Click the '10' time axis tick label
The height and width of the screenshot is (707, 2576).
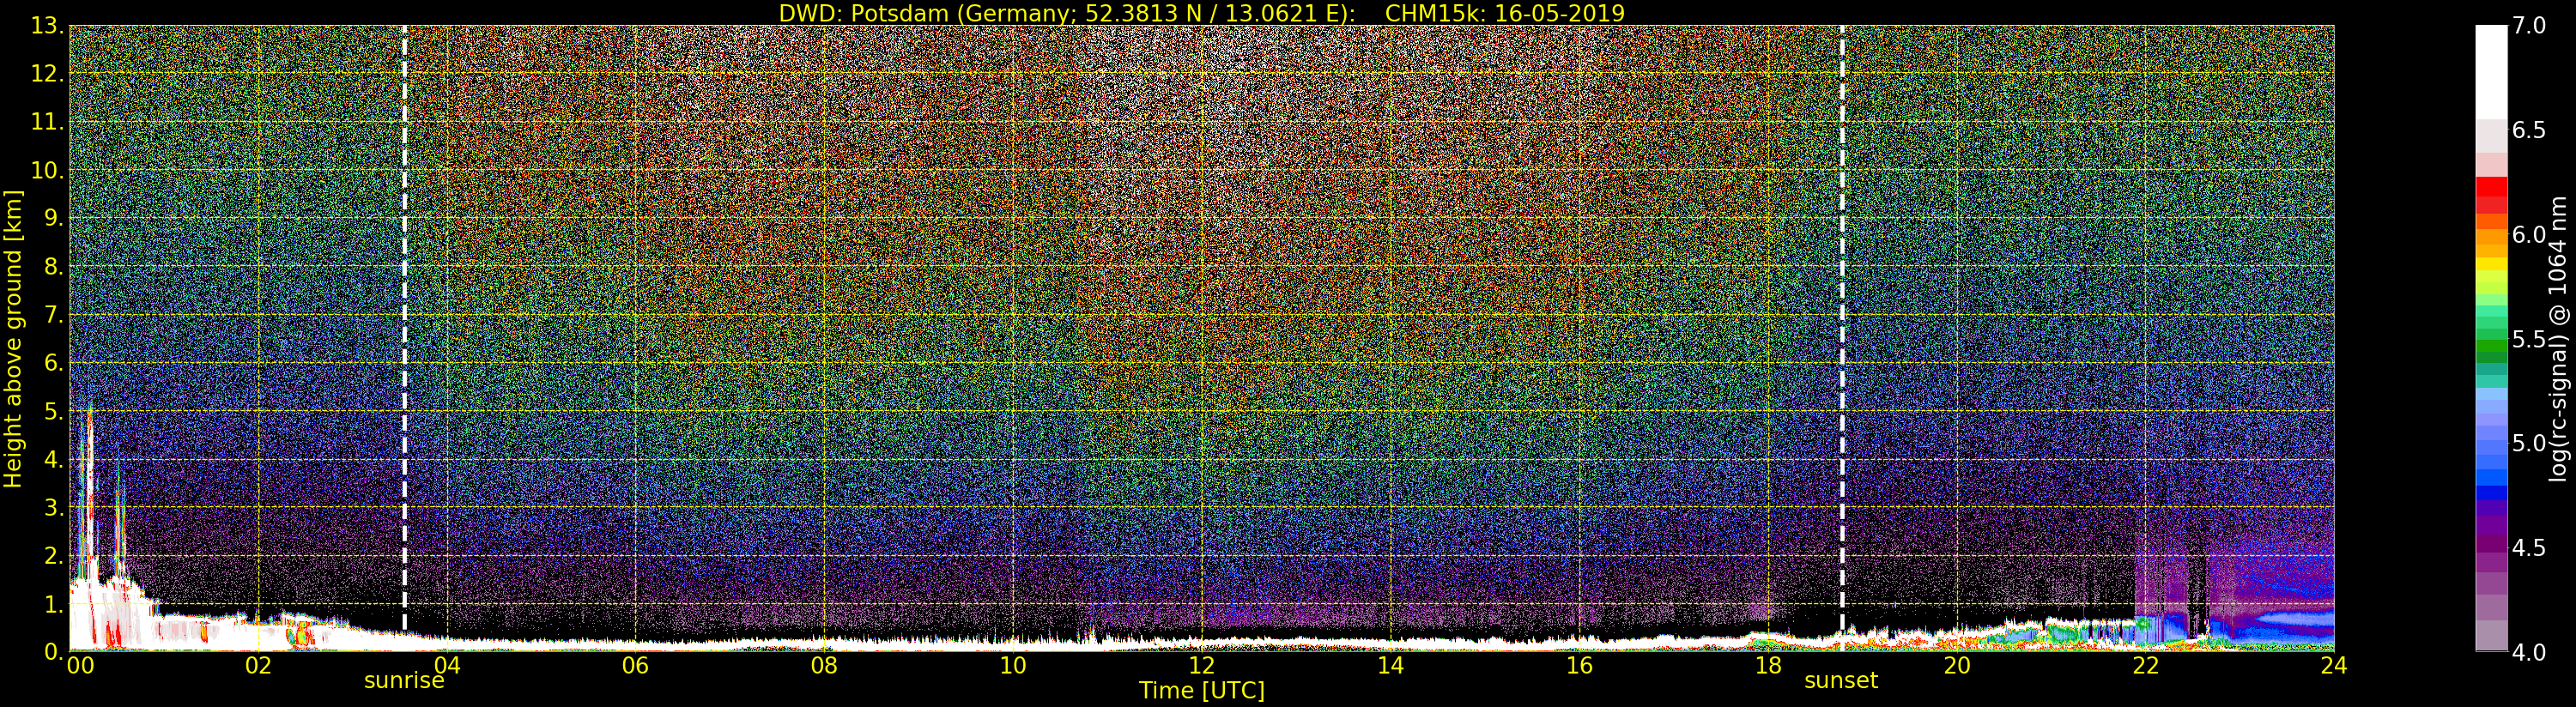(1013, 666)
